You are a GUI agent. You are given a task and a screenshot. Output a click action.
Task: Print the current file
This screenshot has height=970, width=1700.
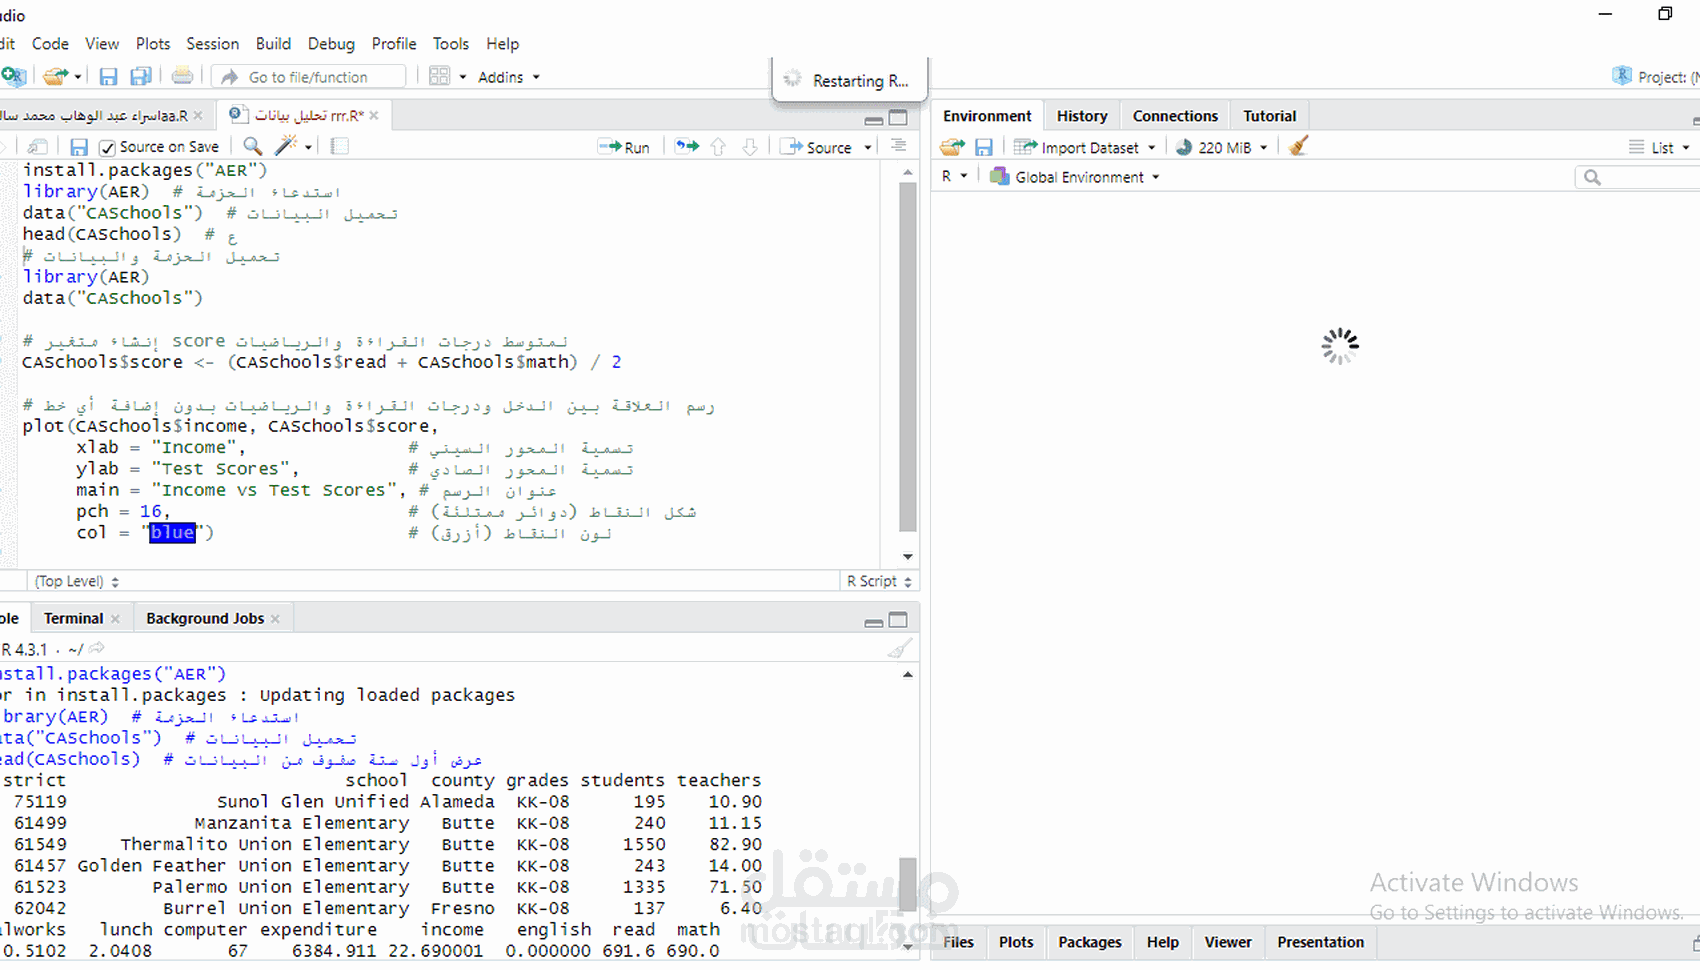click(x=182, y=77)
